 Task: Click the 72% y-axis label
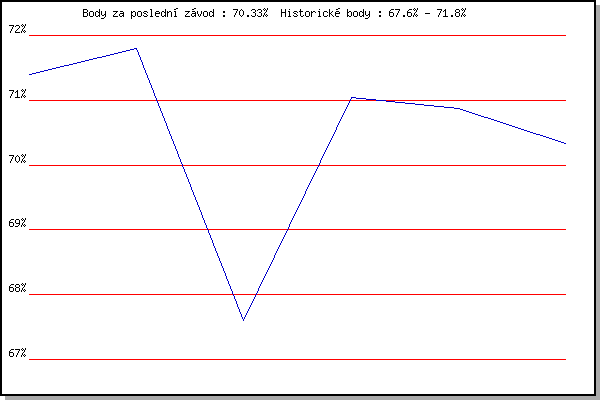pyautogui.click(x=17, y=29)
